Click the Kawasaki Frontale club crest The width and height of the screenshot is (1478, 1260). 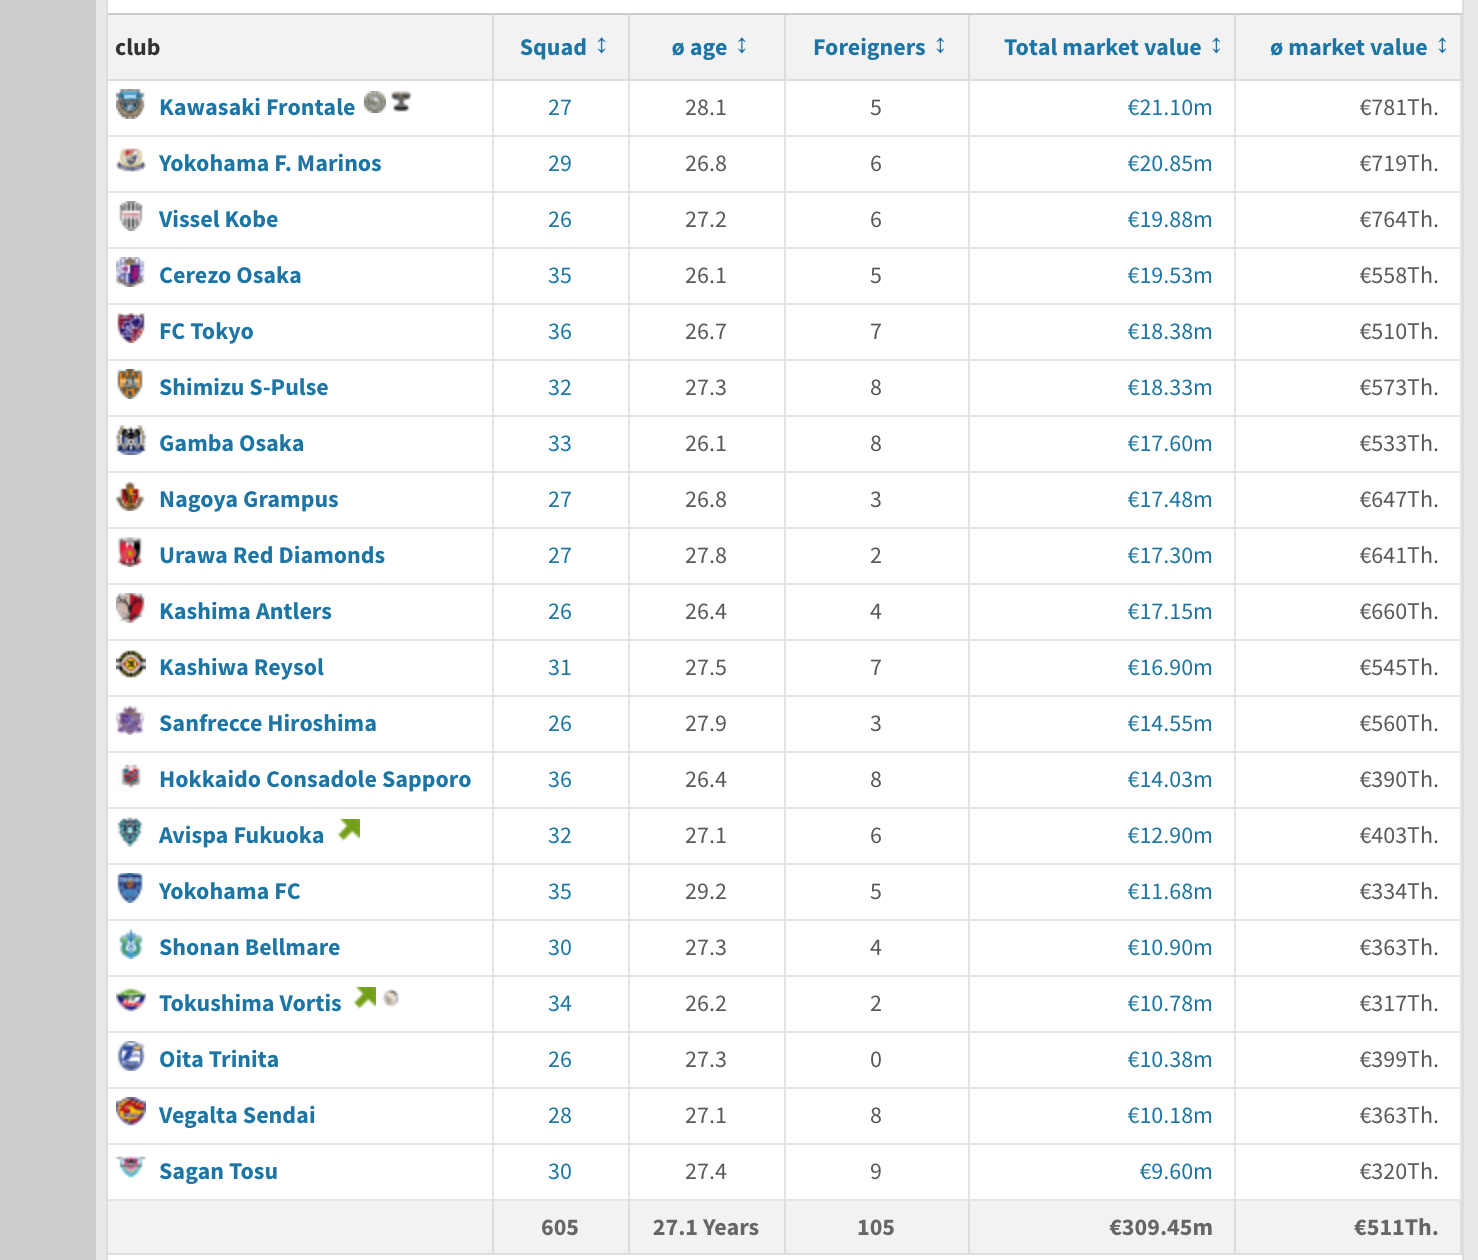(x=130, y=105)
